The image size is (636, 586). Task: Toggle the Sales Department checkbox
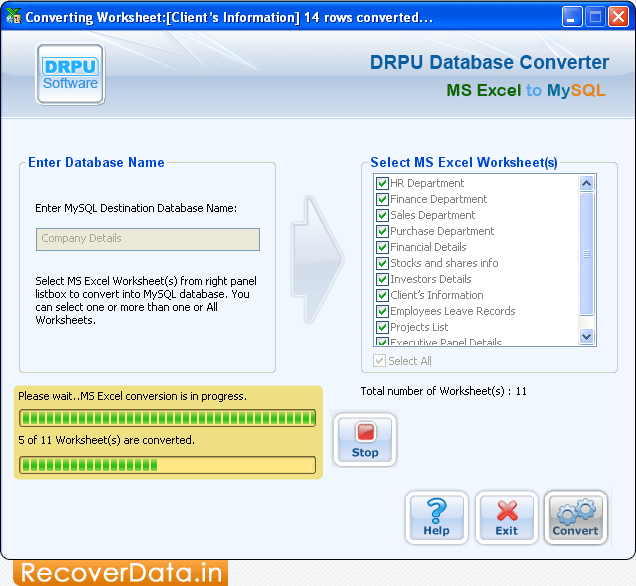point(382,215)
